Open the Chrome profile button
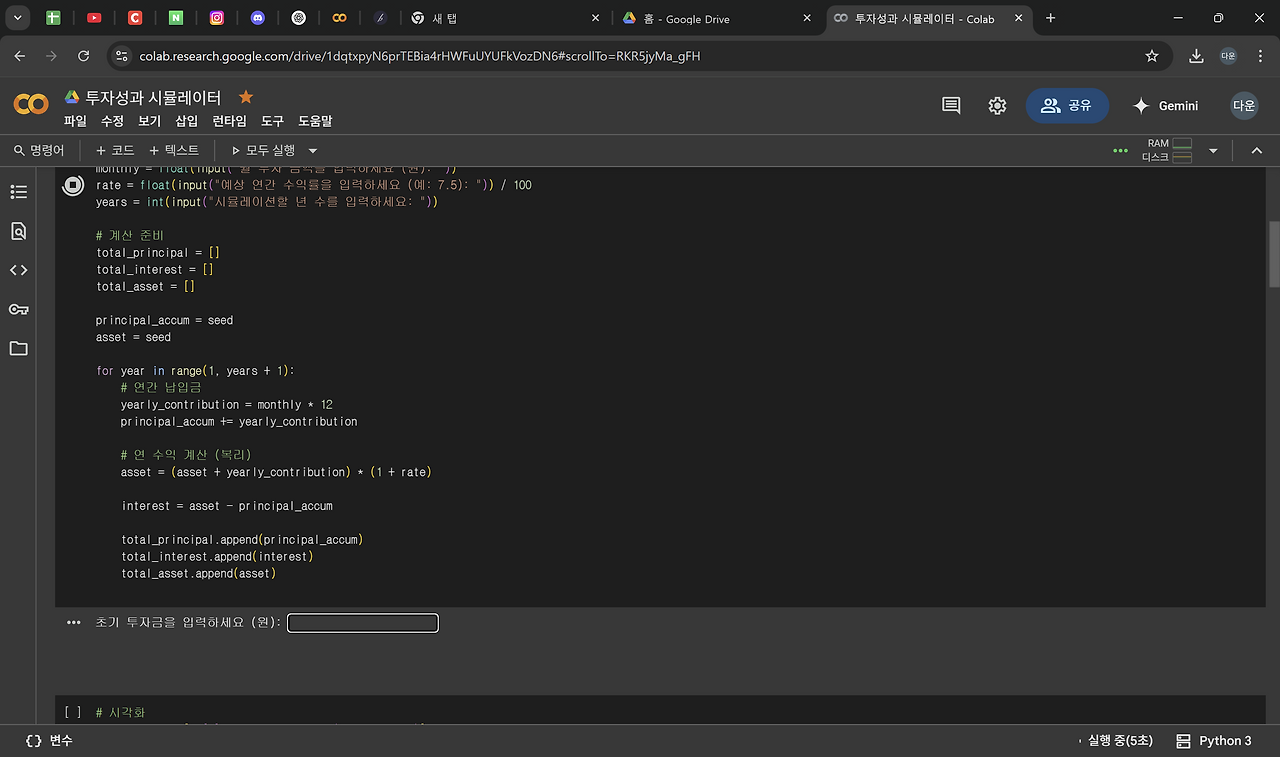Viewport: 1280px width, 757px height. (x=1228, y=56)
